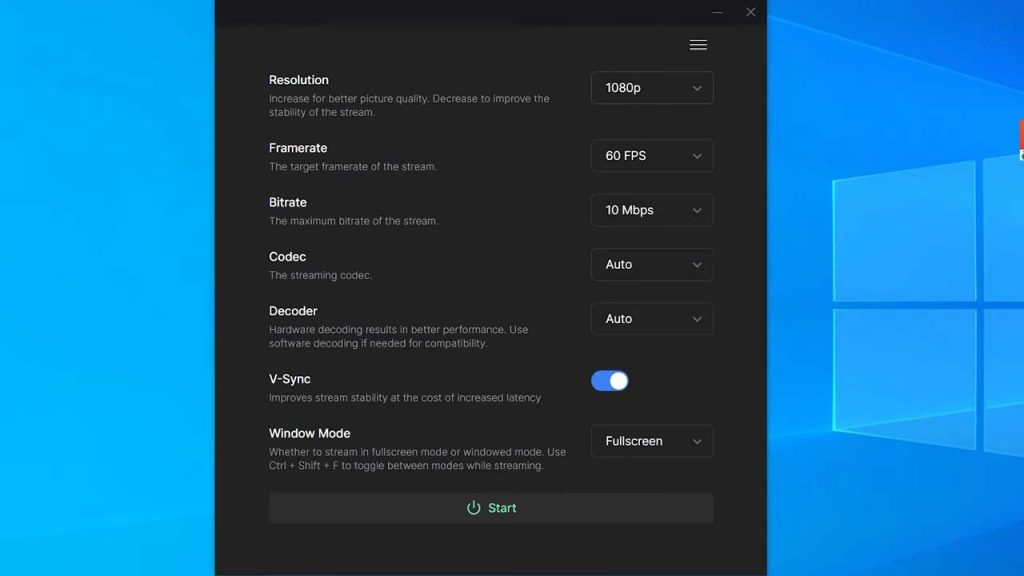1024x576 pixels.
Task: Click the Resolution setting label
Action: click(x=298, y=80)
